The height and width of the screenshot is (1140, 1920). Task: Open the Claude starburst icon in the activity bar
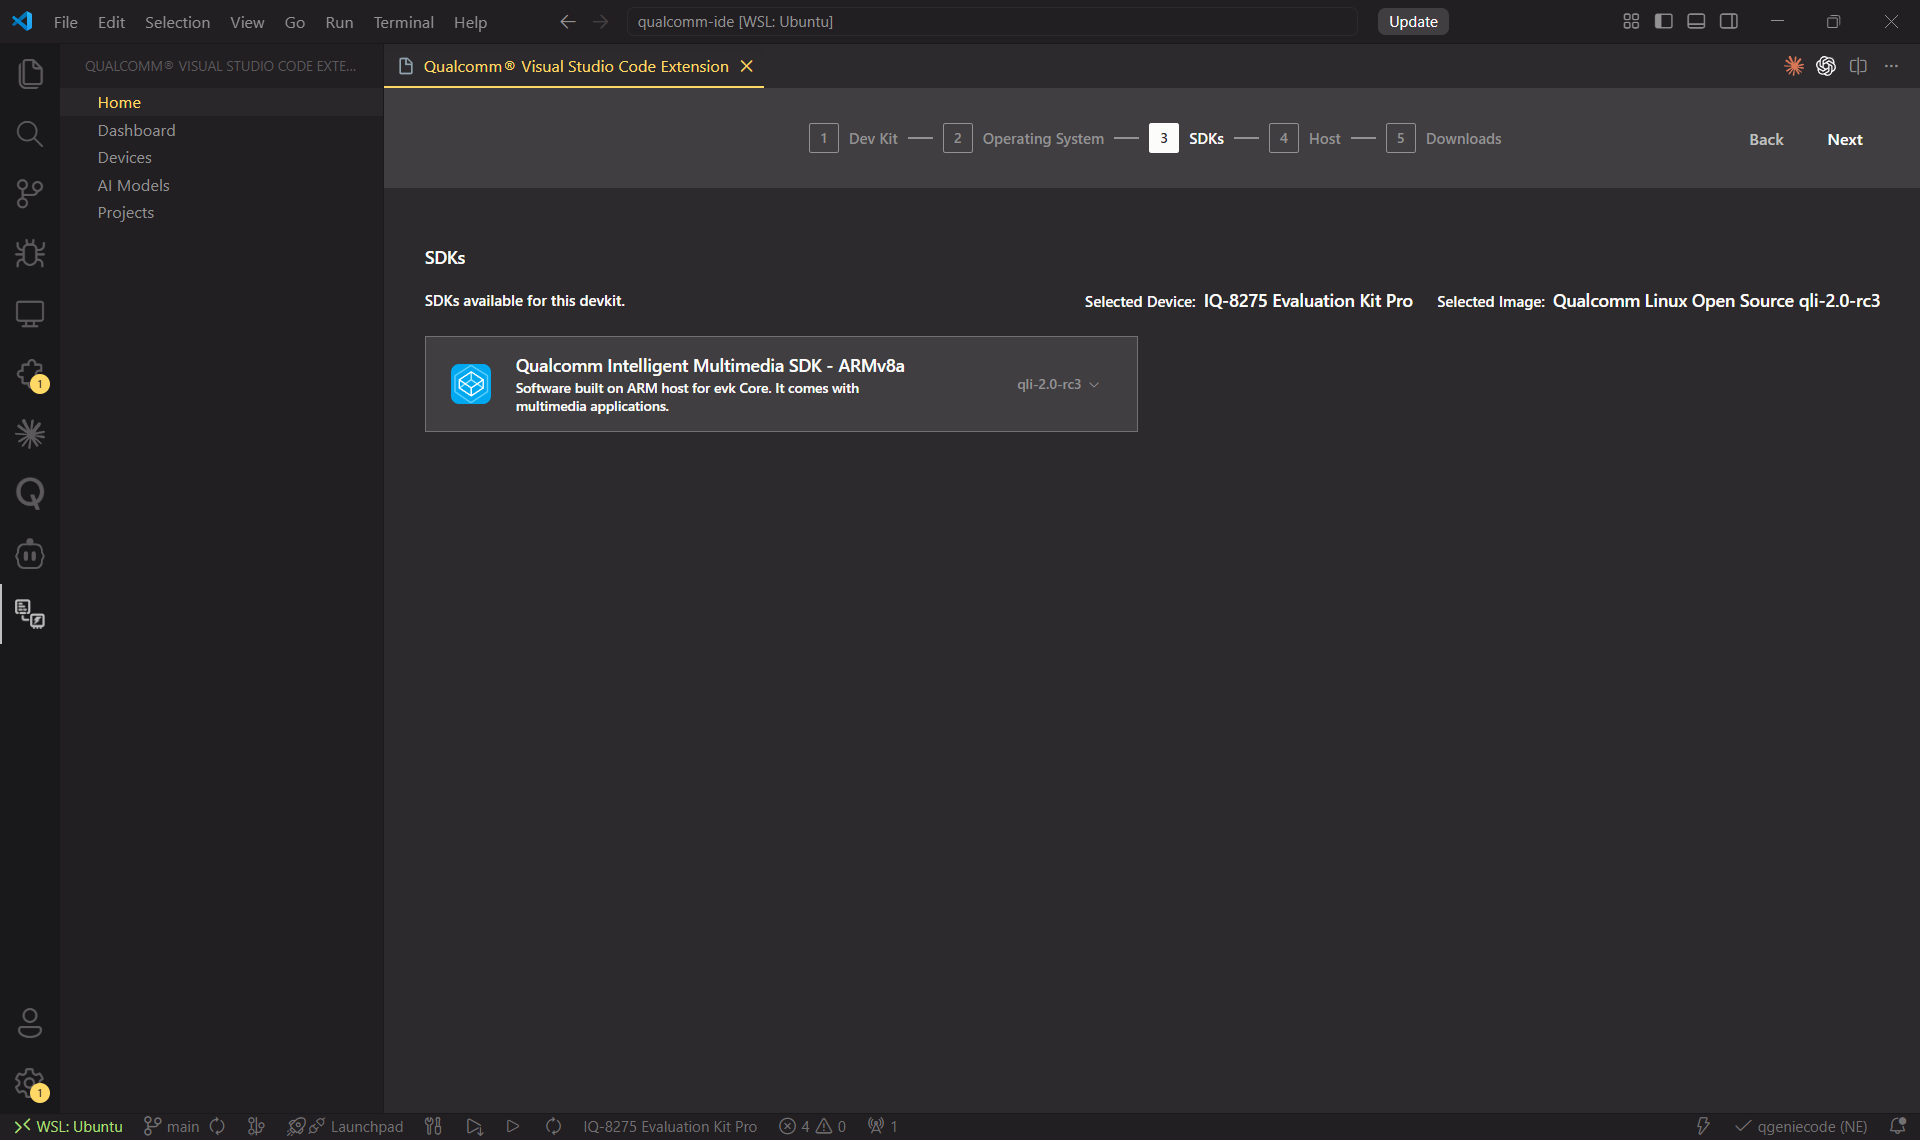click(x=30, y=433)
